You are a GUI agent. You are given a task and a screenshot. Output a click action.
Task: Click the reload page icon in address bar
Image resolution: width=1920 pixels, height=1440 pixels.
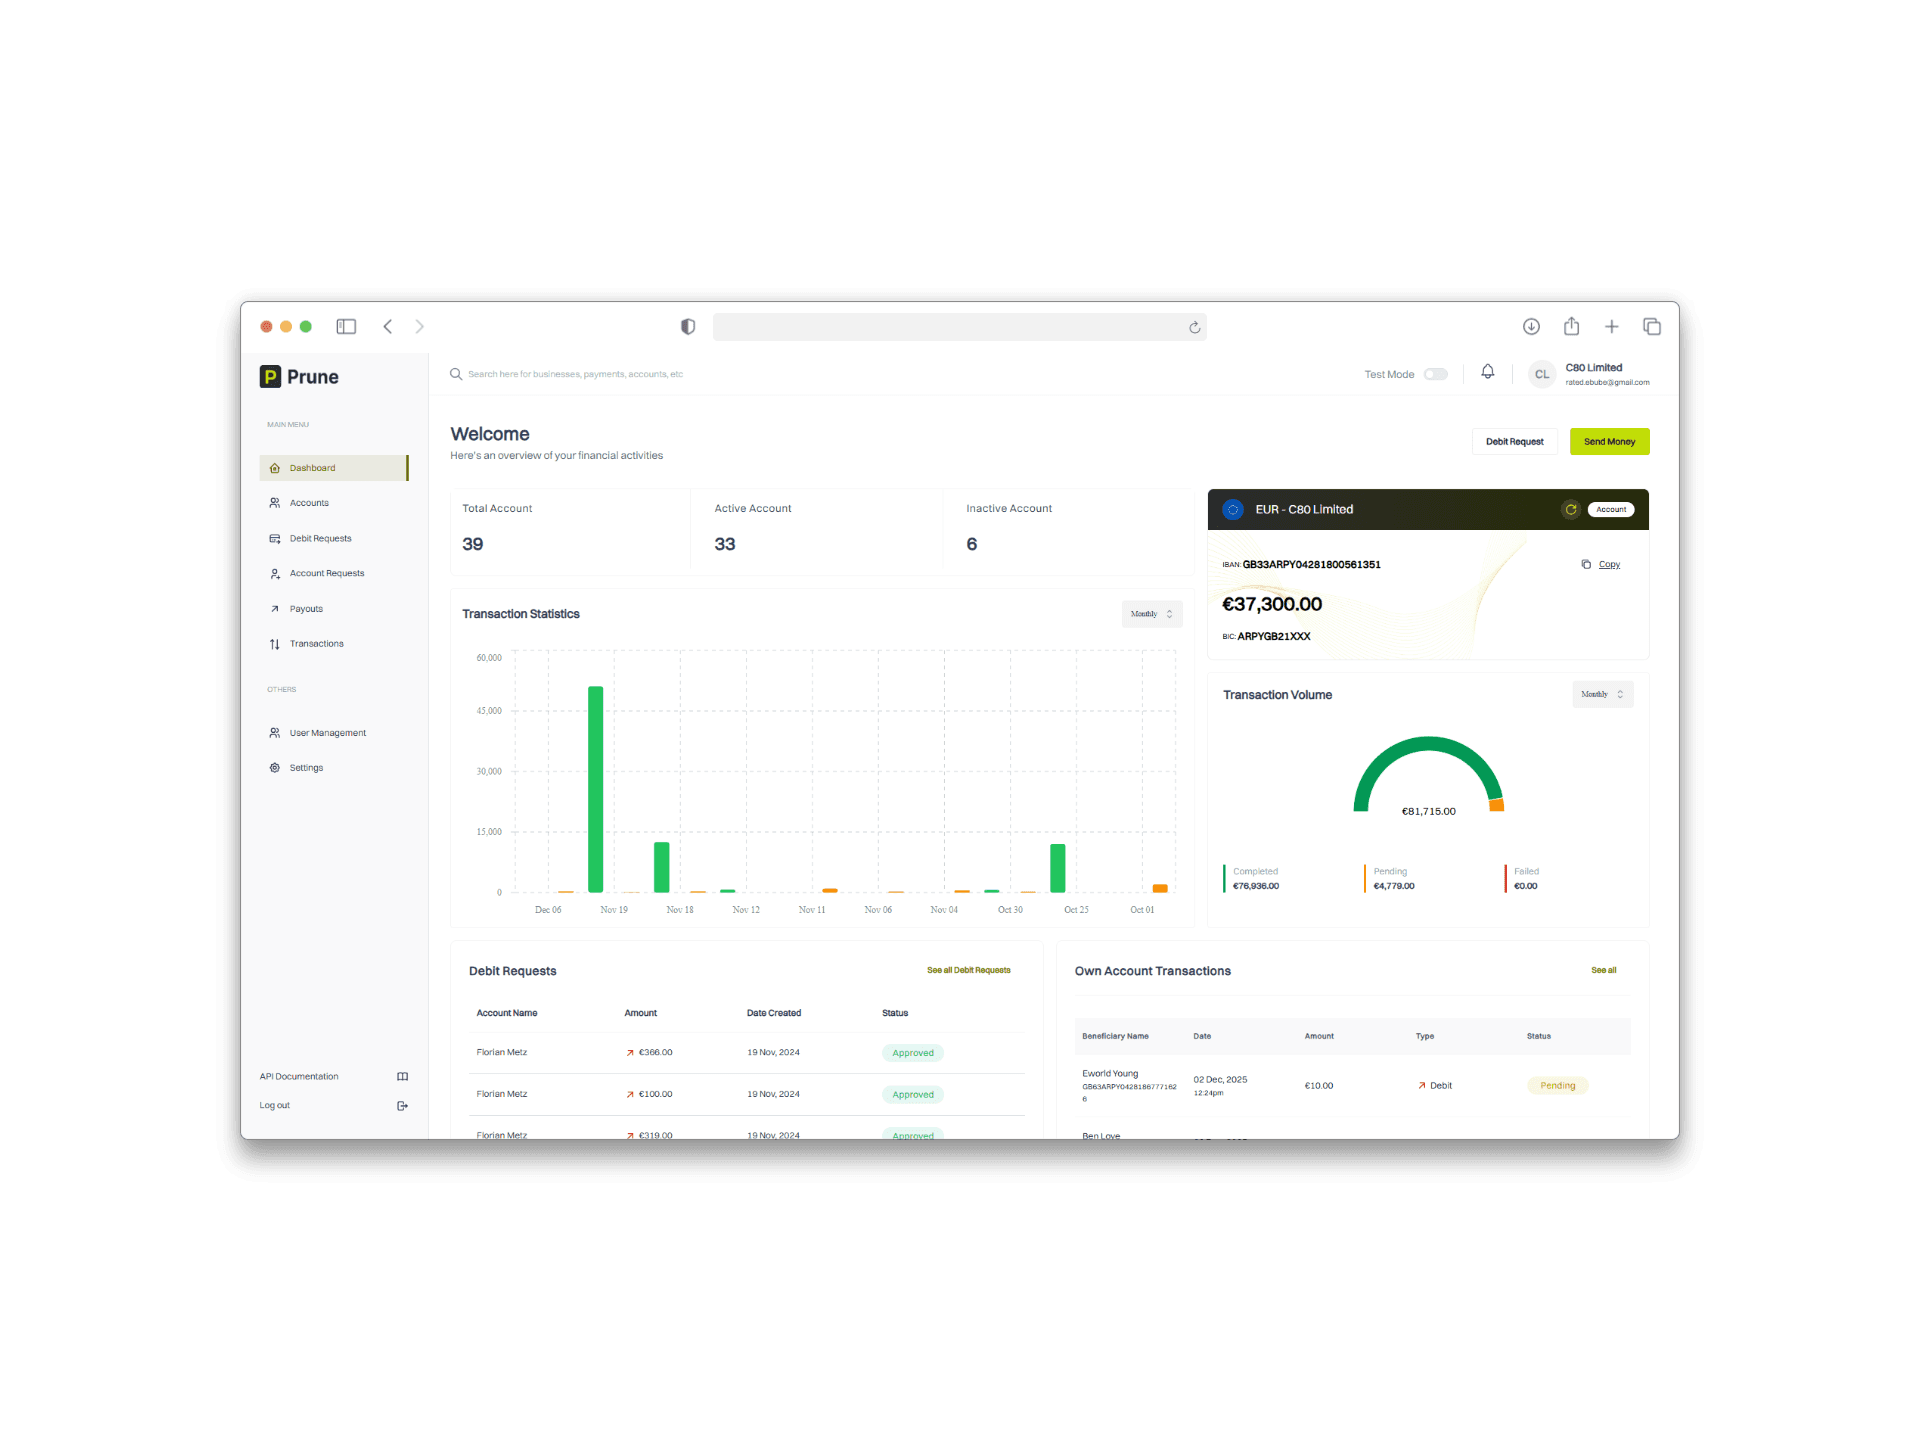point(1194,328)
